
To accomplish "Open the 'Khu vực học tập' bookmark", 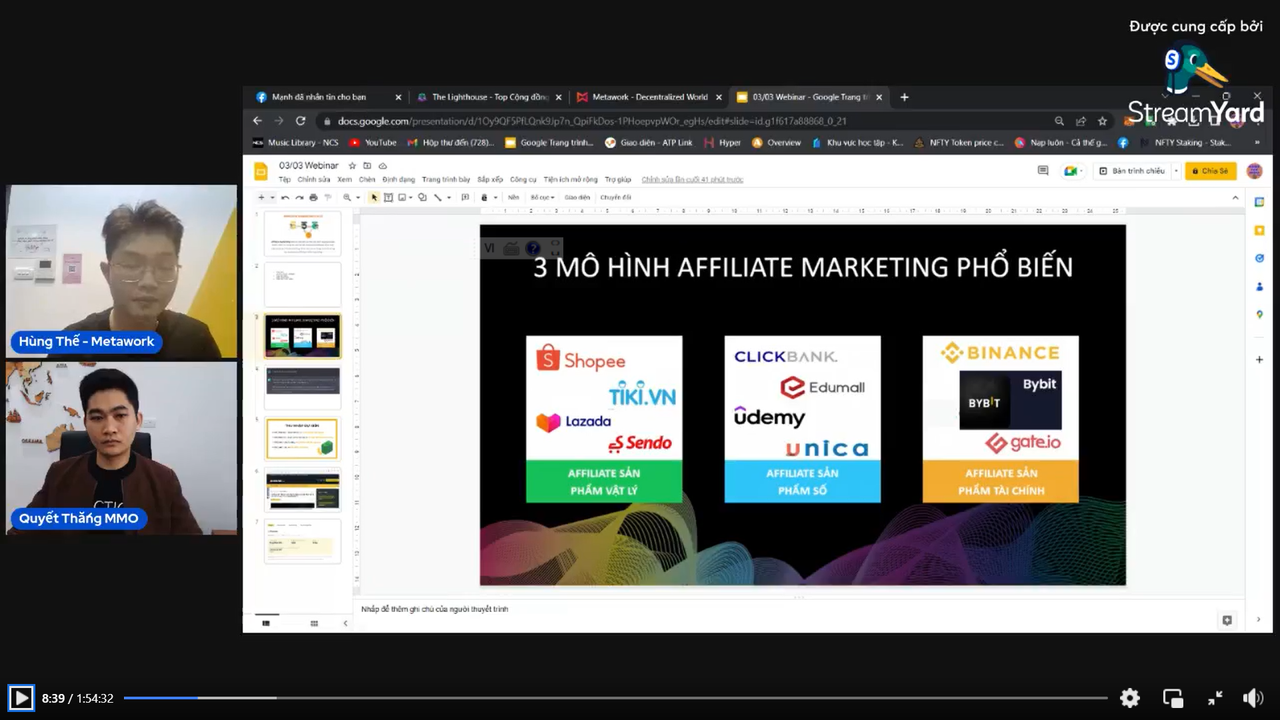I will [x=859, y=143].
